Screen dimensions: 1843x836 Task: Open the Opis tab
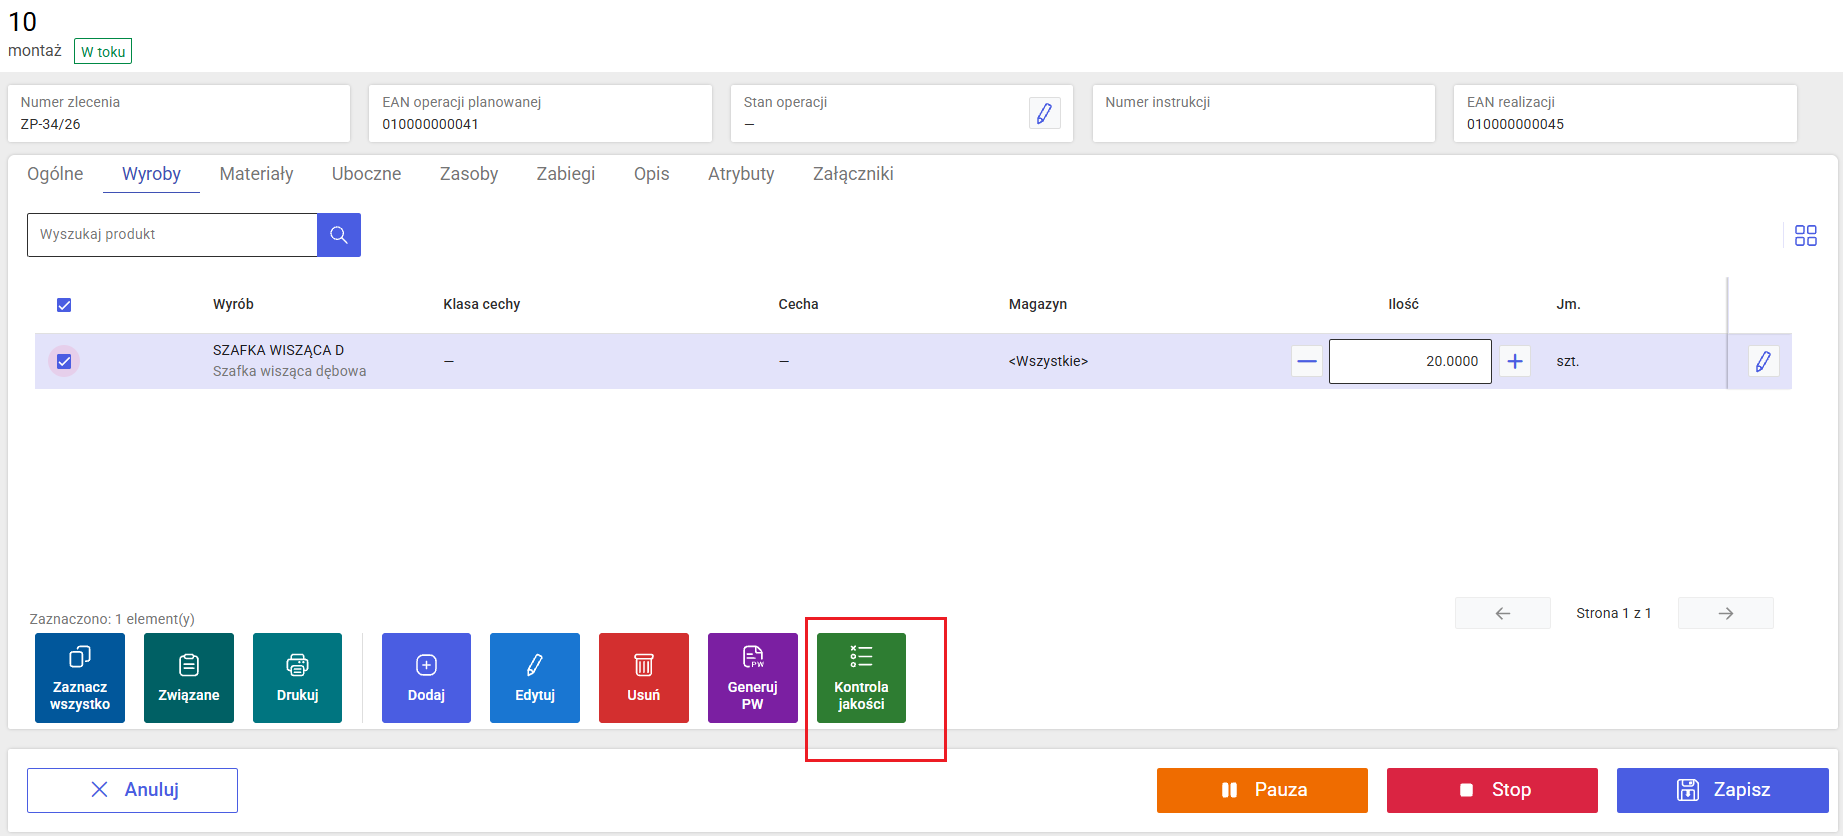(652, 174)
